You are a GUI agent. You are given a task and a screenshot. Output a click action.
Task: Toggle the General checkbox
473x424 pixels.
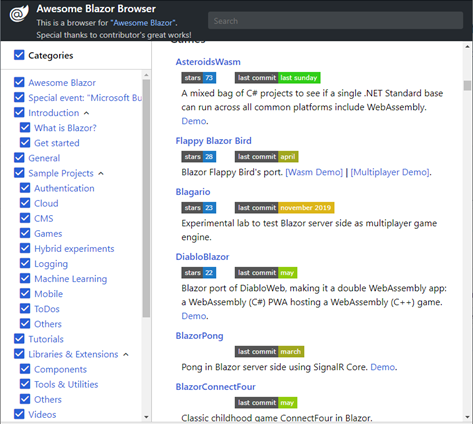19,158
